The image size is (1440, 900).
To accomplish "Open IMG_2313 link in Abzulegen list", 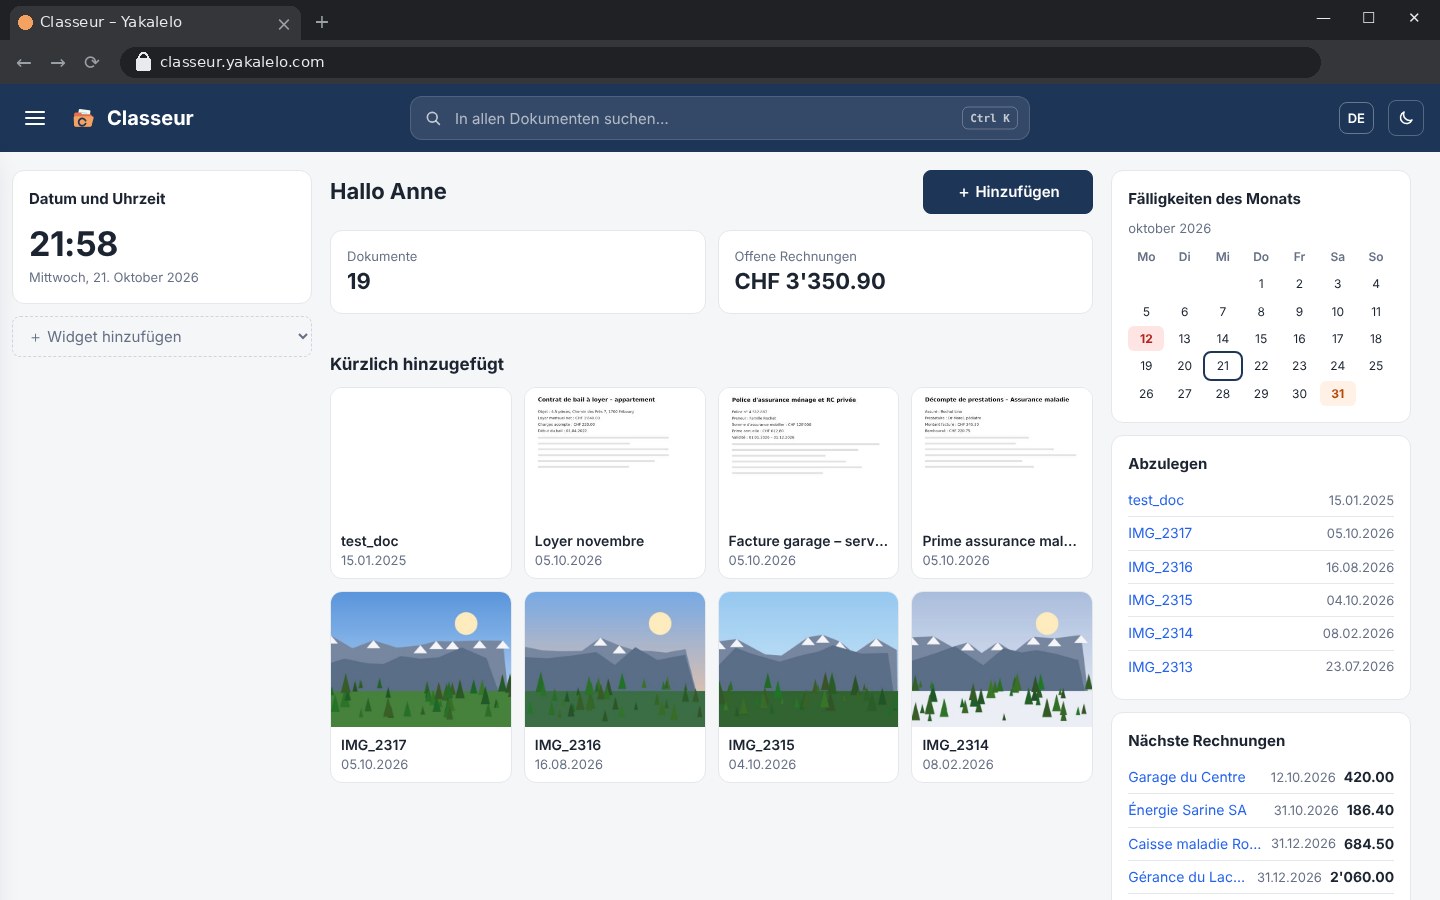I will tap(1160, 667).
